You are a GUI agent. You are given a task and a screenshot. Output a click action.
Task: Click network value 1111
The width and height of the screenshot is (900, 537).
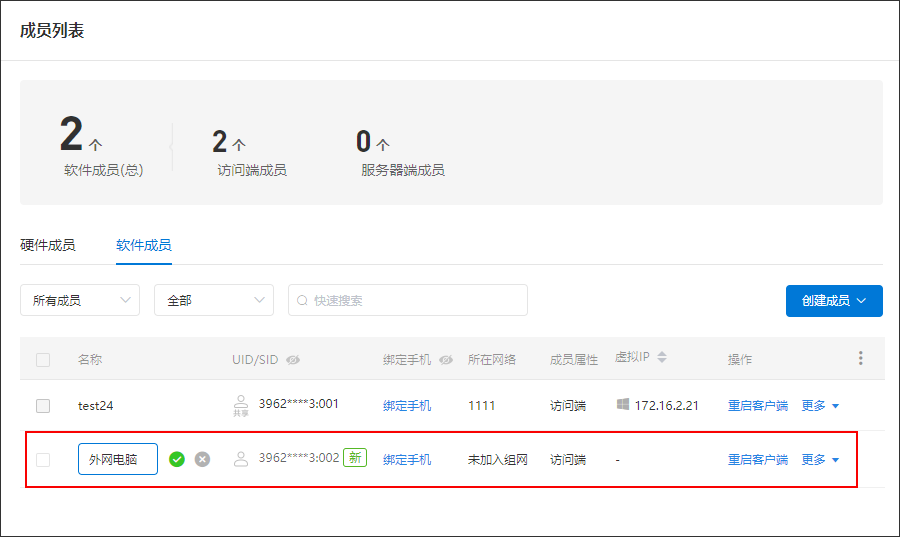[x=482, y=406]
